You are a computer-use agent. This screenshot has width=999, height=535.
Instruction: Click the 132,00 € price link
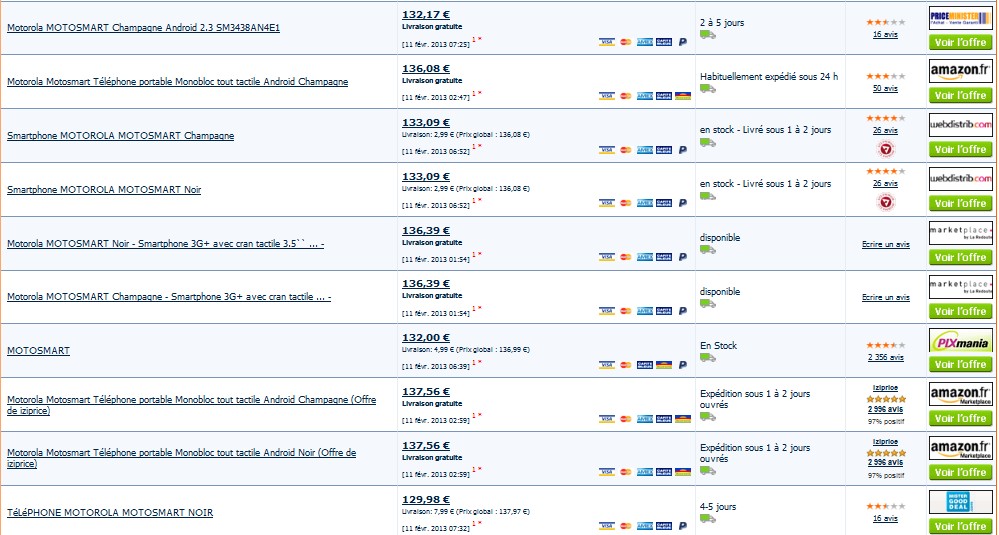[x=426, y=338]
